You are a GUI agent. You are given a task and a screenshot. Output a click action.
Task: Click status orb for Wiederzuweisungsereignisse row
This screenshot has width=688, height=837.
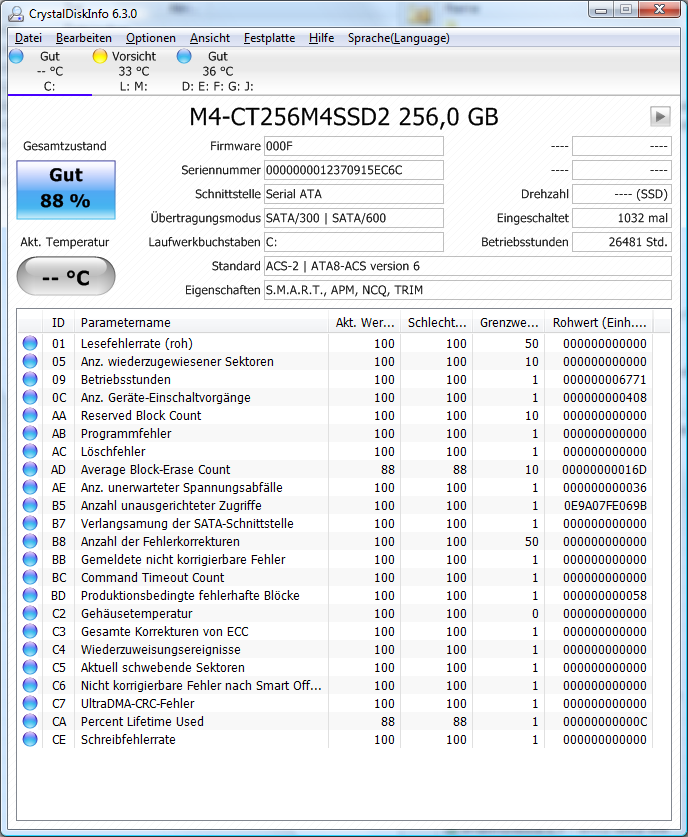click(30, 650)
